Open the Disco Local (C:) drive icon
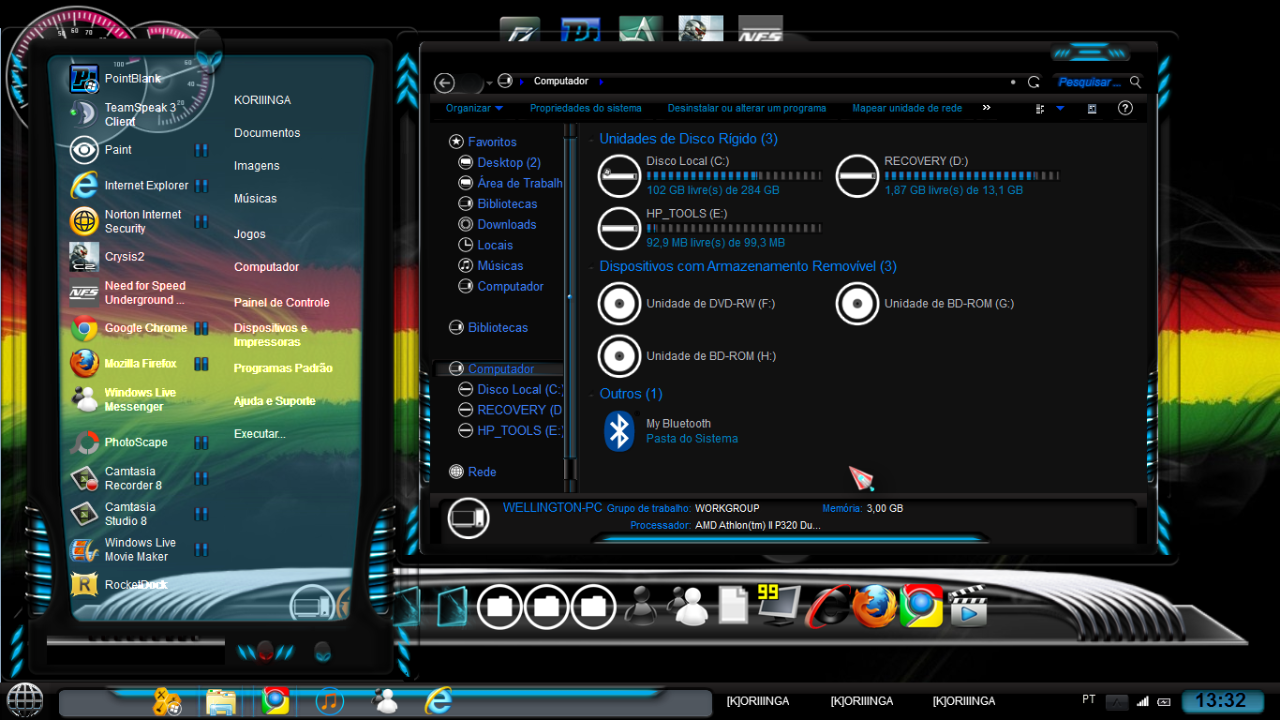1280x720 pixels. [x=619, y=176]
